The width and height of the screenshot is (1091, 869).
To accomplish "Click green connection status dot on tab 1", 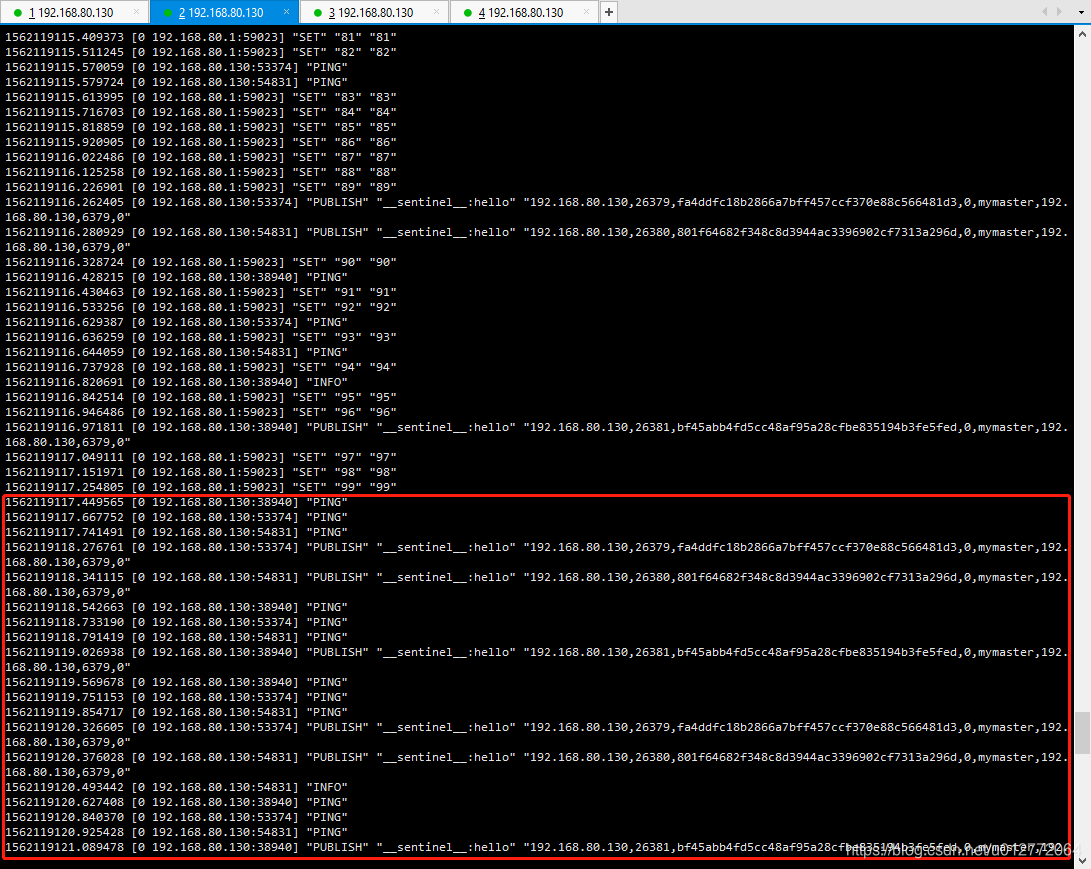I will pyautogui.click(x=18, y=13).
